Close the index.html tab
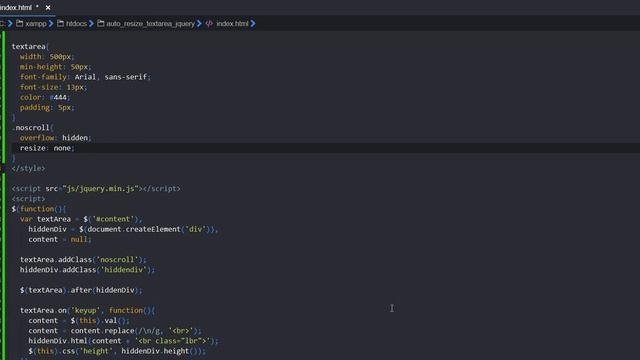This screenshot has width=640, height=360. [x=48, y=7]
